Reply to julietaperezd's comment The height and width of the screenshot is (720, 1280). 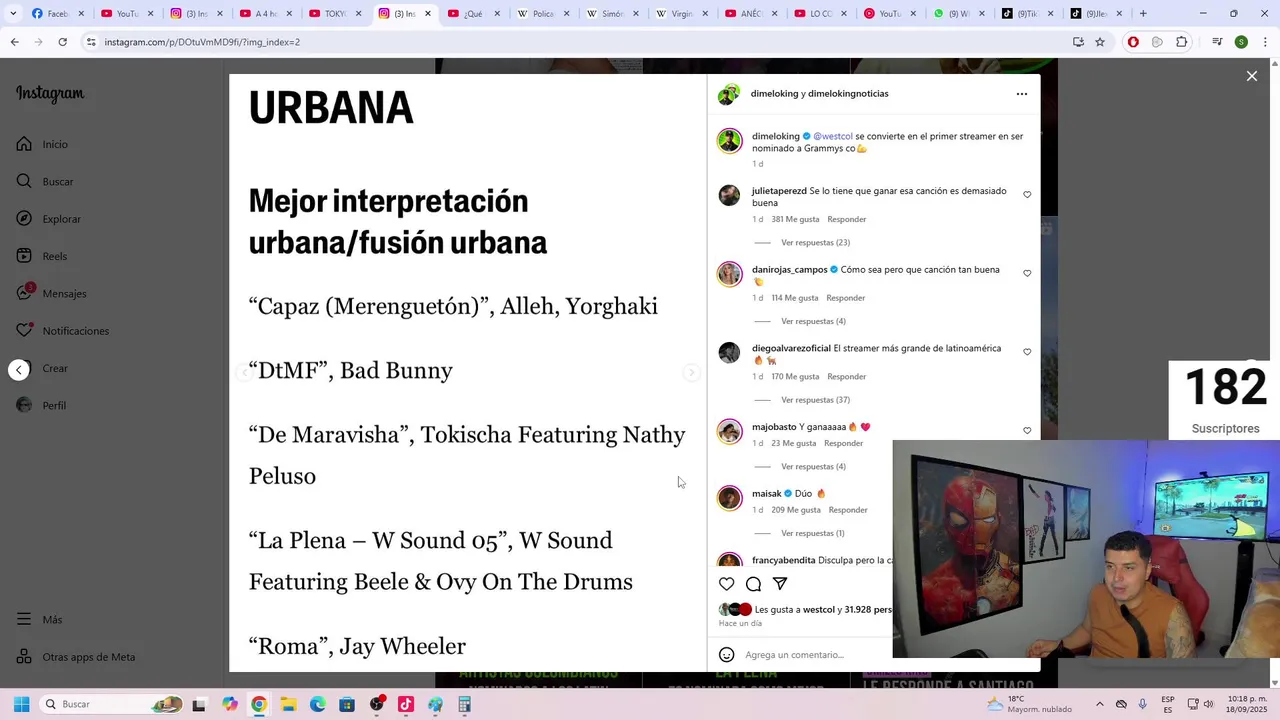(846, 219)
